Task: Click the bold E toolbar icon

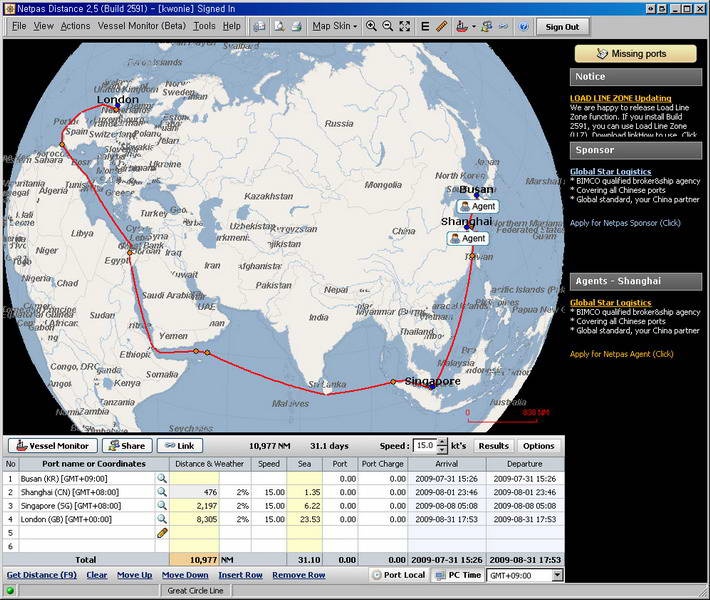Action: [425, 26]
